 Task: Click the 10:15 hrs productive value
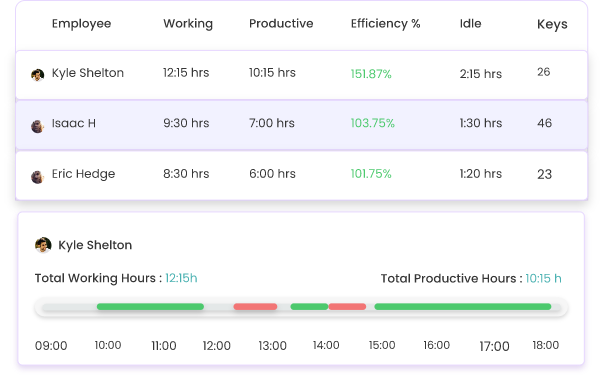[272, 72]
